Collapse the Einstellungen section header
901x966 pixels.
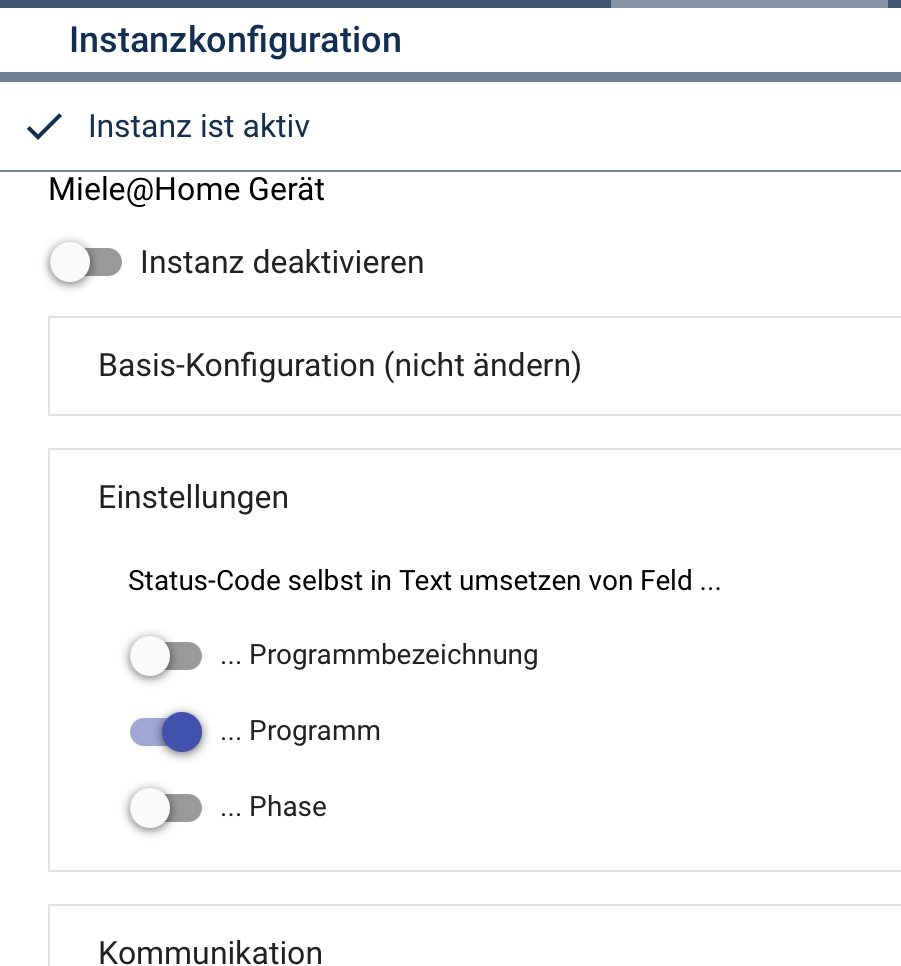(193, 497)
